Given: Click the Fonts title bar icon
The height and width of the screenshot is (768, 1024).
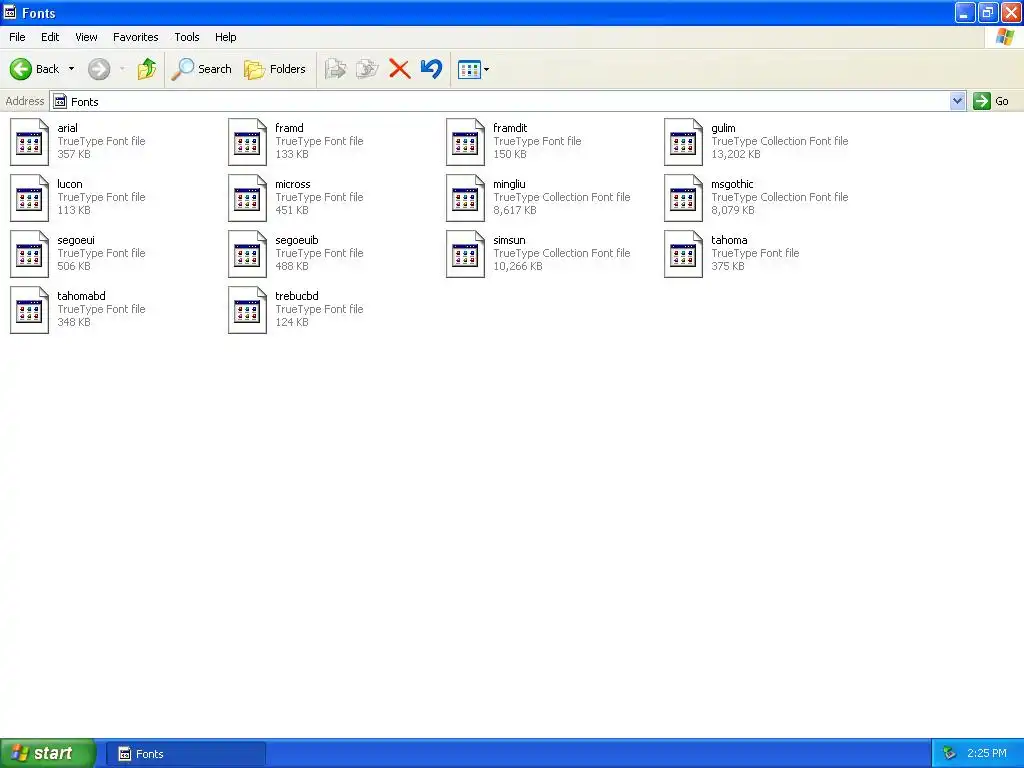Looking at the screenshot, I should click(x=10, y=12).
